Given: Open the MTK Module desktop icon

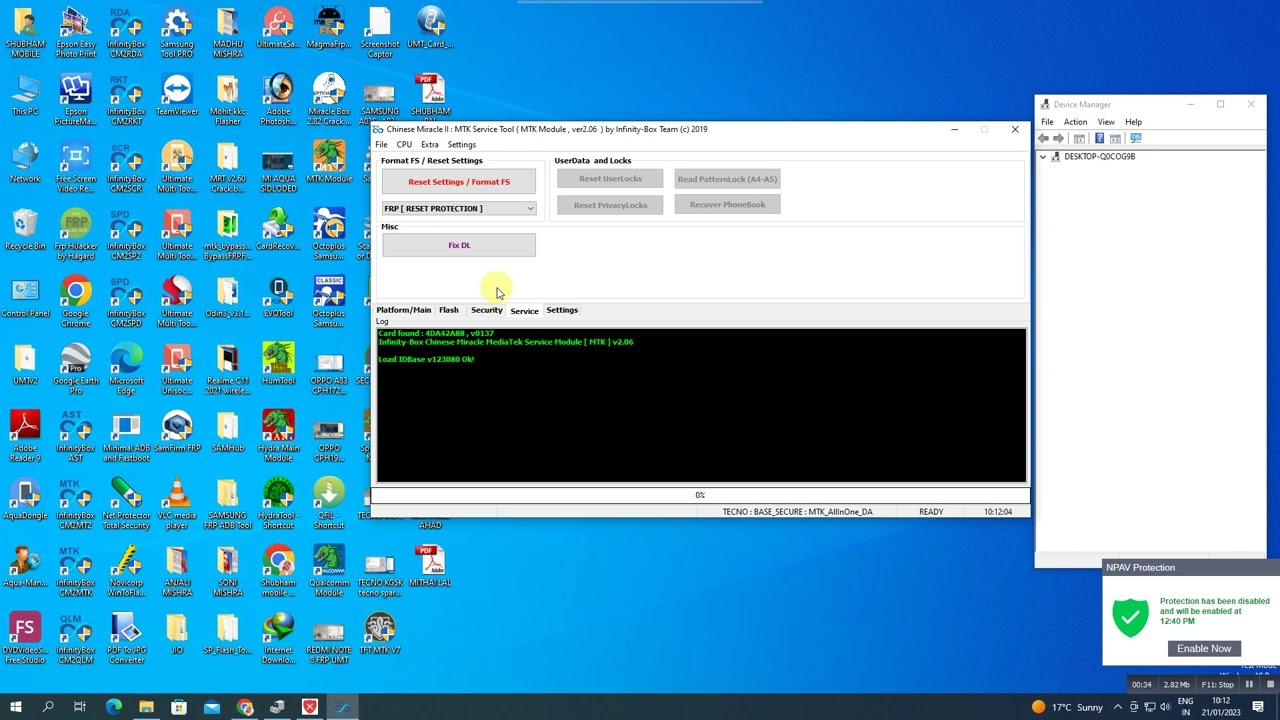Looking at the screenshot, I should 328,162.
